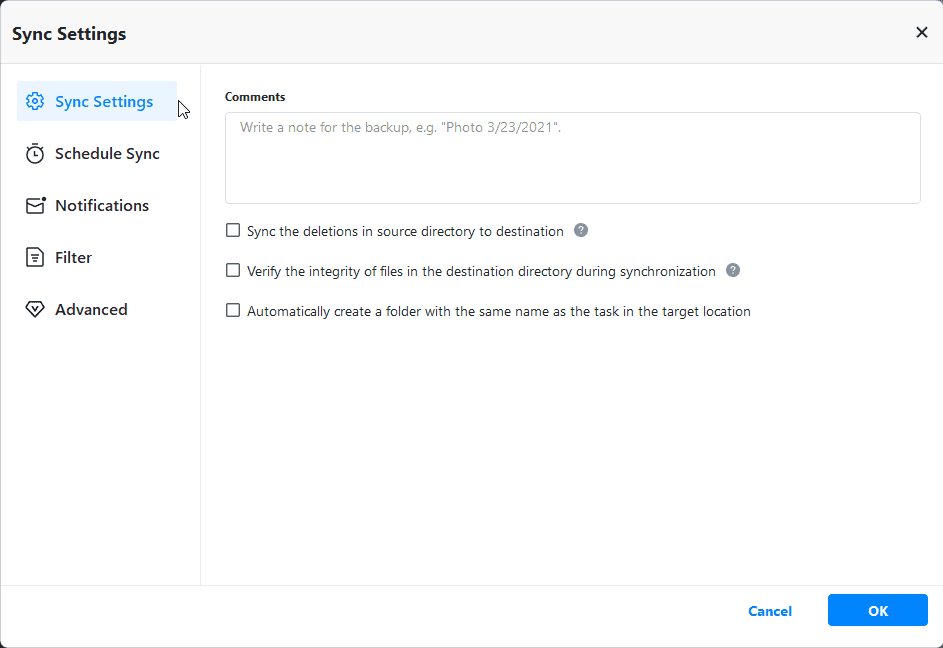Click the document icon for Filter
The width and height of the screenshot is (943, 648).
coord(35,258)
